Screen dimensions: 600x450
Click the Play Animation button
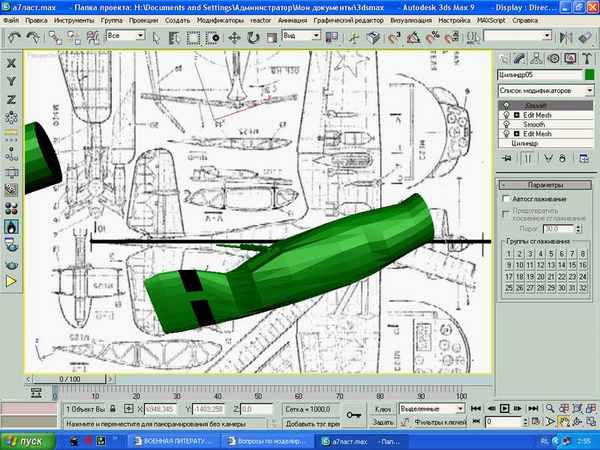tap(504, 409)
